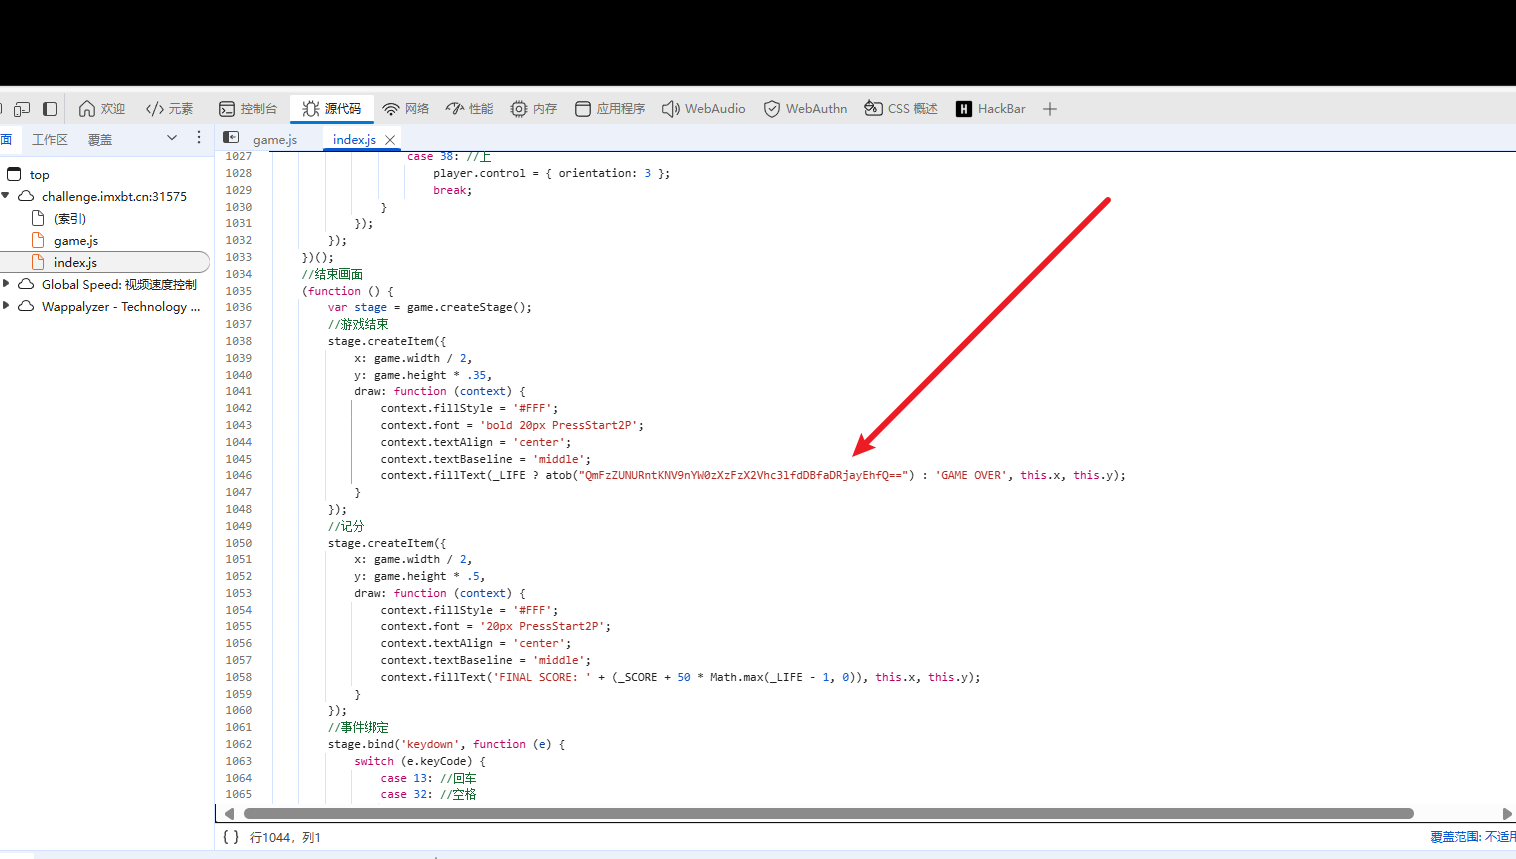Screen dimensions: 1516x859
Task: Click the horizontal scrollbar in code editor
Action: (x=829, y=814)
